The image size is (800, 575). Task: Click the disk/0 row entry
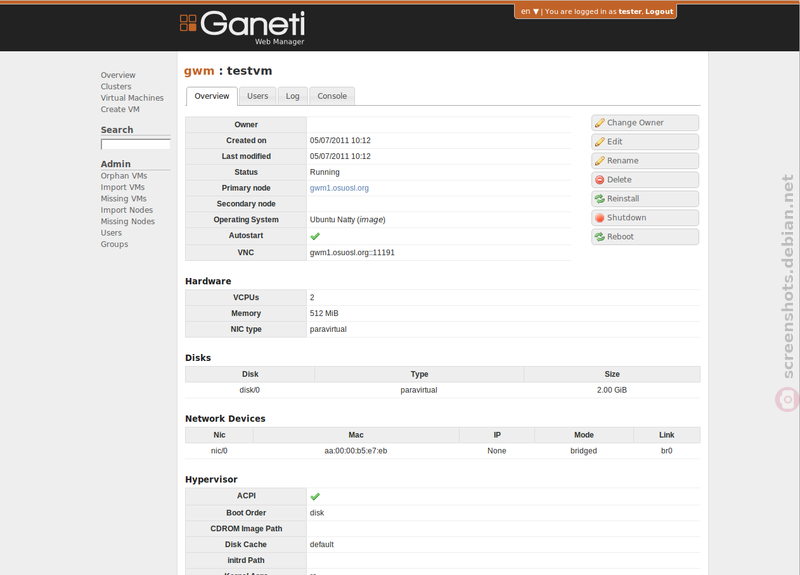pyautogui.click(x=249, y=390)
